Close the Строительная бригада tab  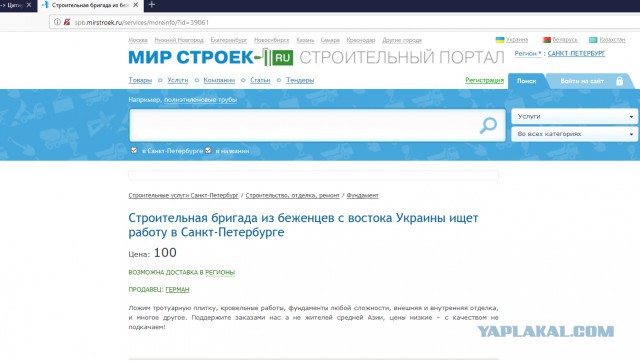[136, 5]
